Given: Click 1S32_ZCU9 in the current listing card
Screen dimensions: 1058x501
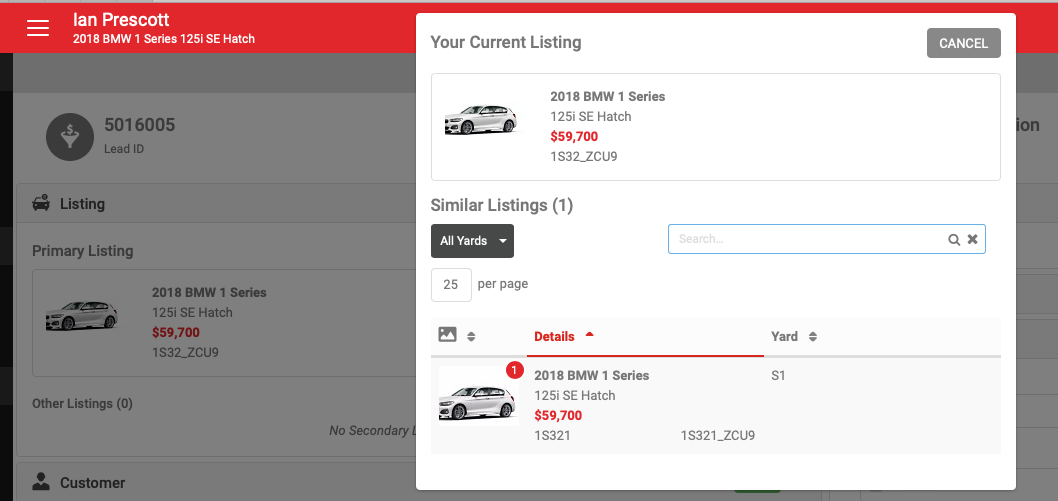Looking at the screenshot, I should pos(584,156).
